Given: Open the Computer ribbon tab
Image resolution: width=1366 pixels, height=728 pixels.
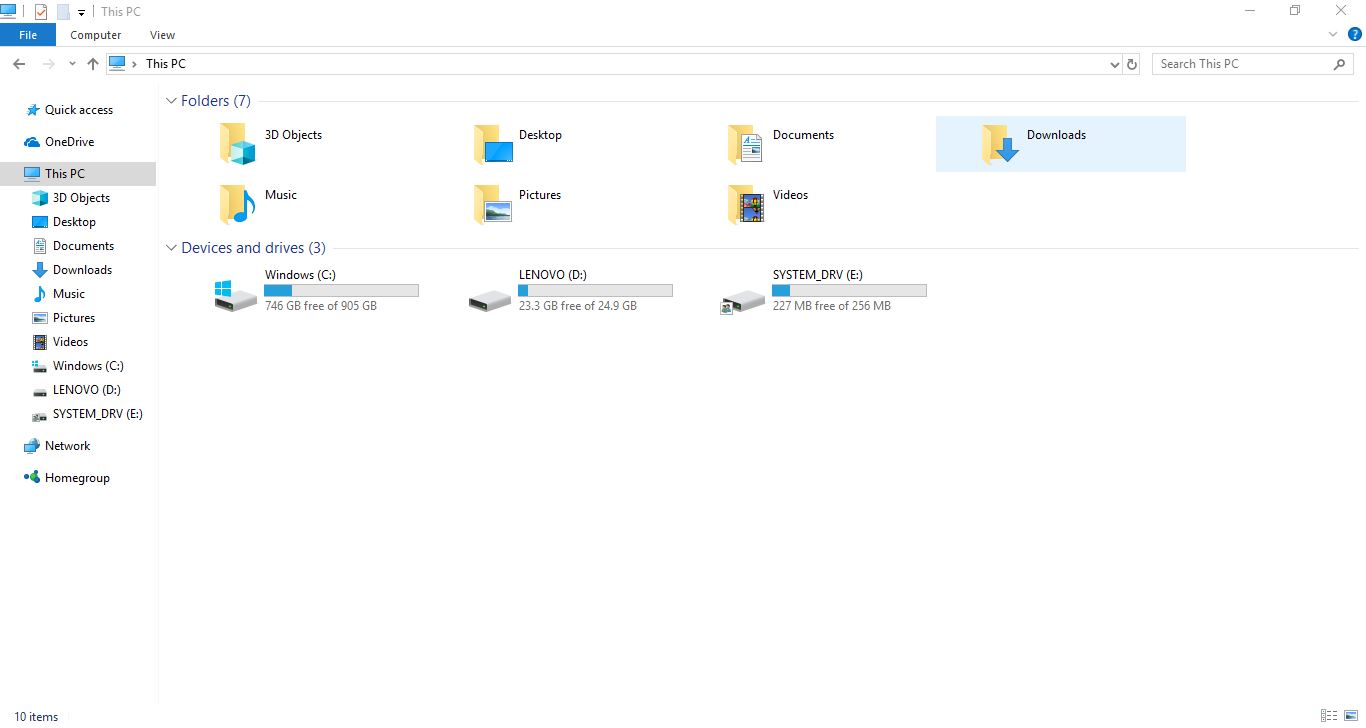Looking at the screenshot, I should coord(96,35).
